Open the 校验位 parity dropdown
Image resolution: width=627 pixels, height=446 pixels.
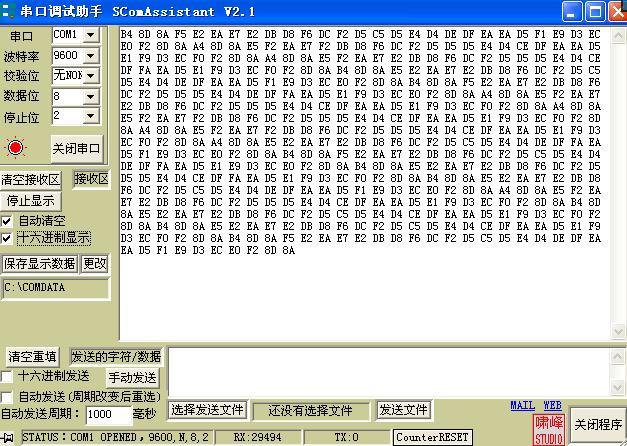[91, 75]
